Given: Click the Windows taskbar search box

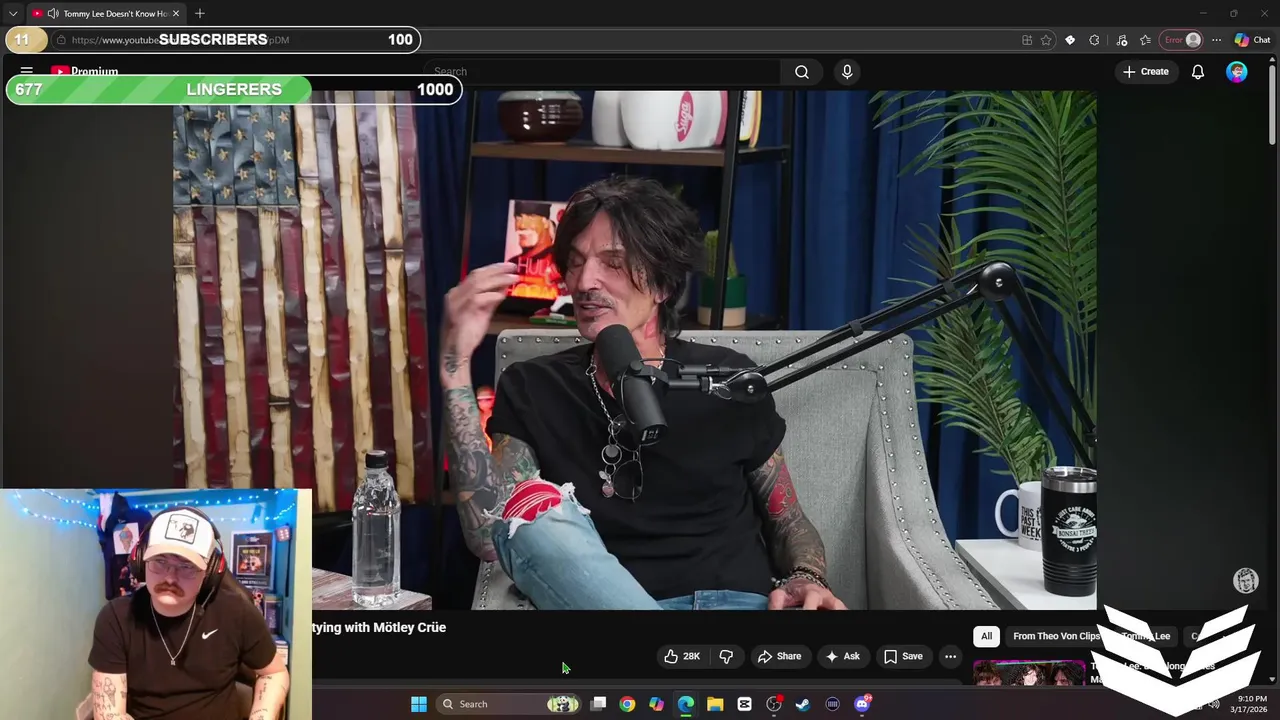Looking at the screenshot, I should click(x=510, y=704).
